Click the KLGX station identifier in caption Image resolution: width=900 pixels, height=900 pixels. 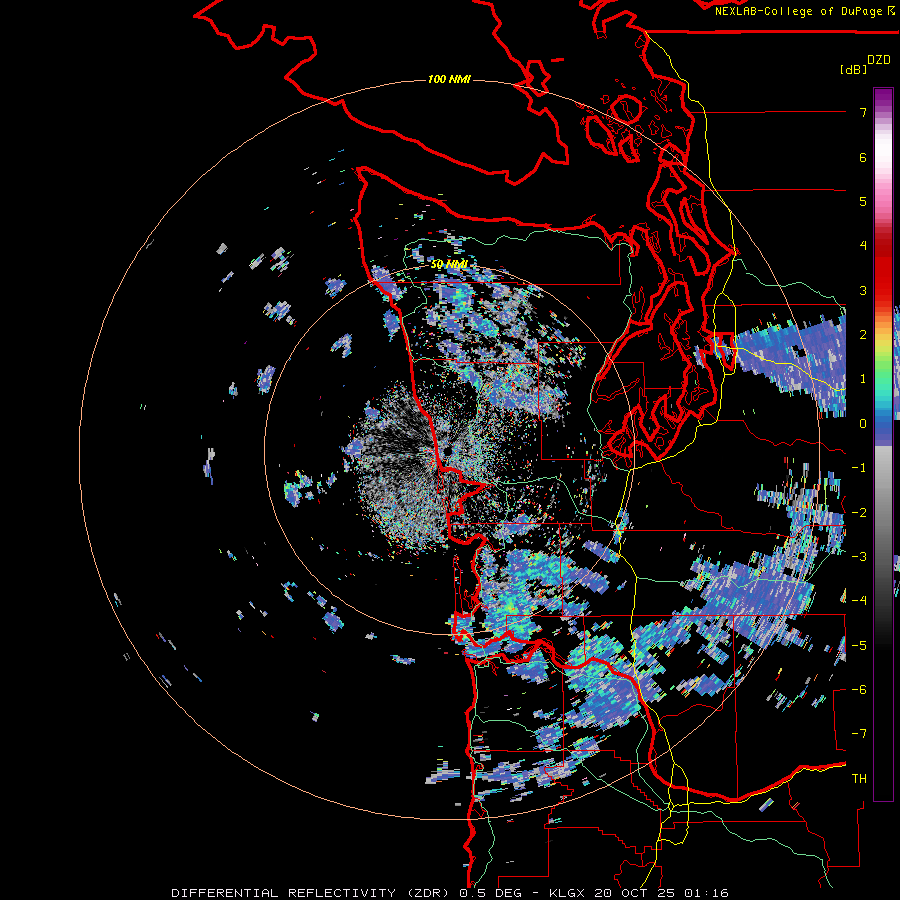[569, 893]
